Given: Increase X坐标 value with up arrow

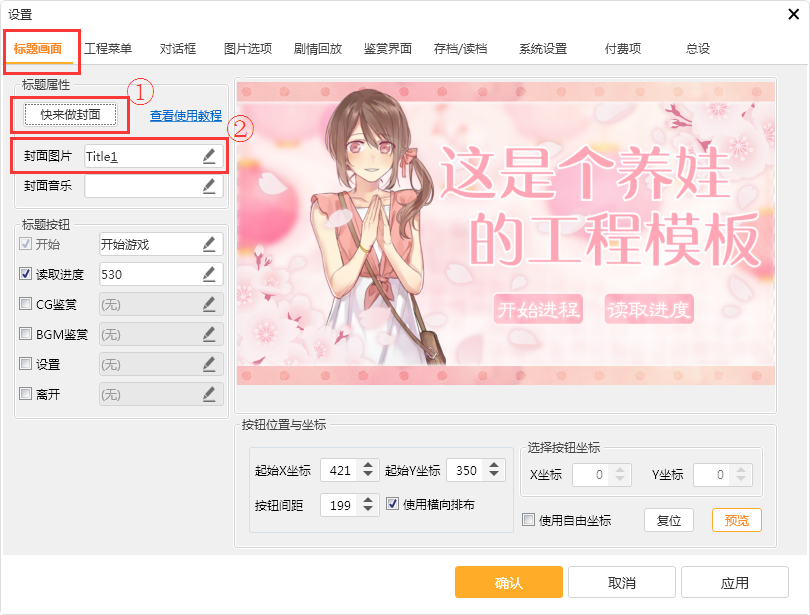Looking at the screenshot, I should (x=620, y=469).
